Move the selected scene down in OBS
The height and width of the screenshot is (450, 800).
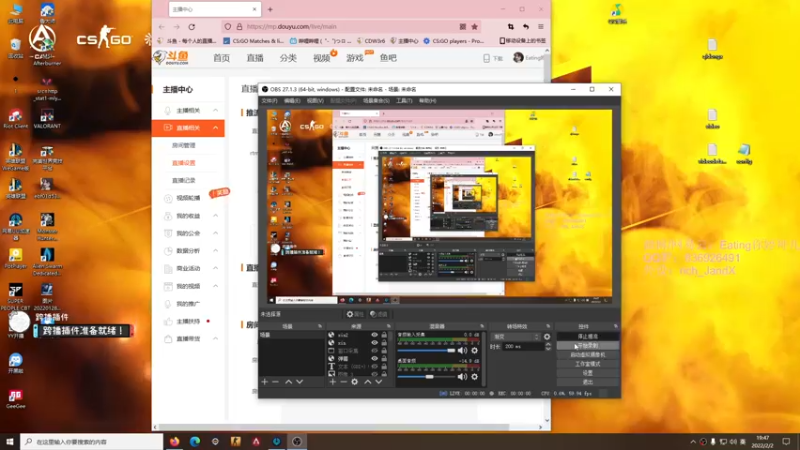click(299, 382)
